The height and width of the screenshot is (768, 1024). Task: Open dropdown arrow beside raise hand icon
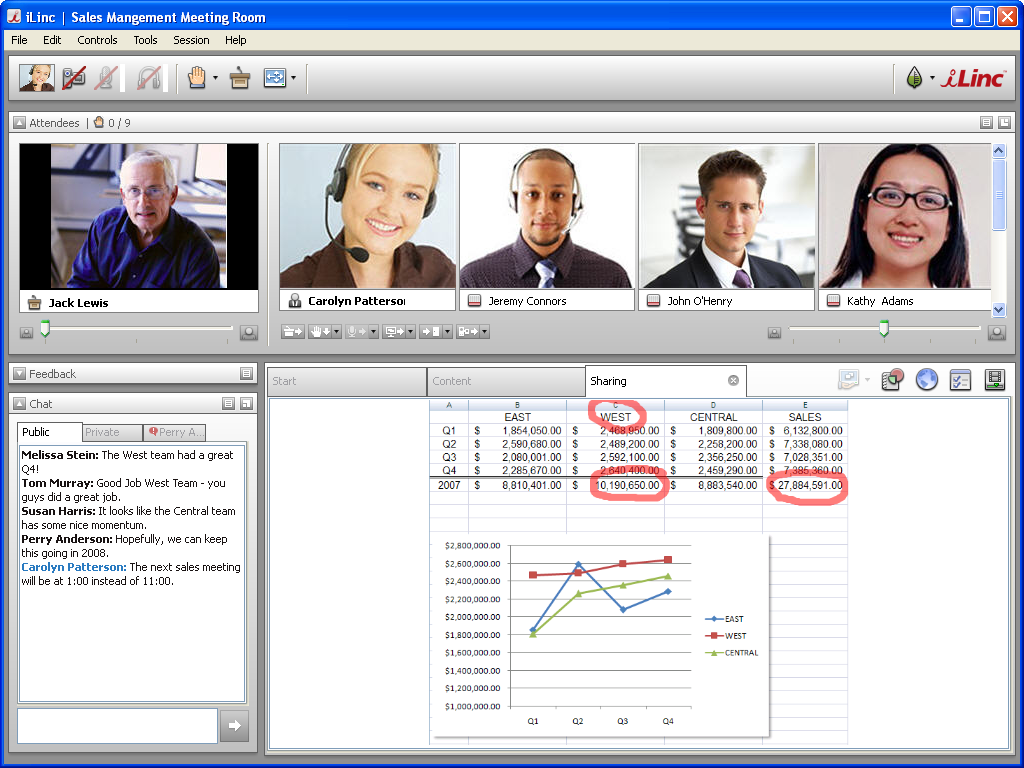point(215,78)
